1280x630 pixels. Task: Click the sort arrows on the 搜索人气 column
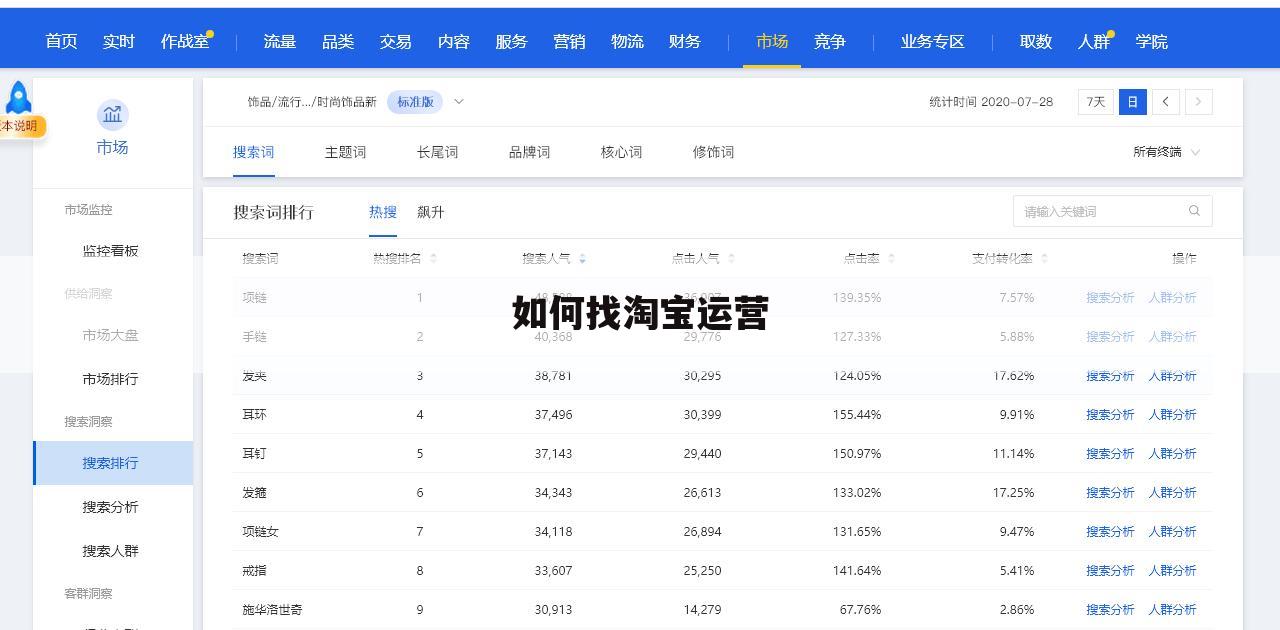[x=582, y=258]
